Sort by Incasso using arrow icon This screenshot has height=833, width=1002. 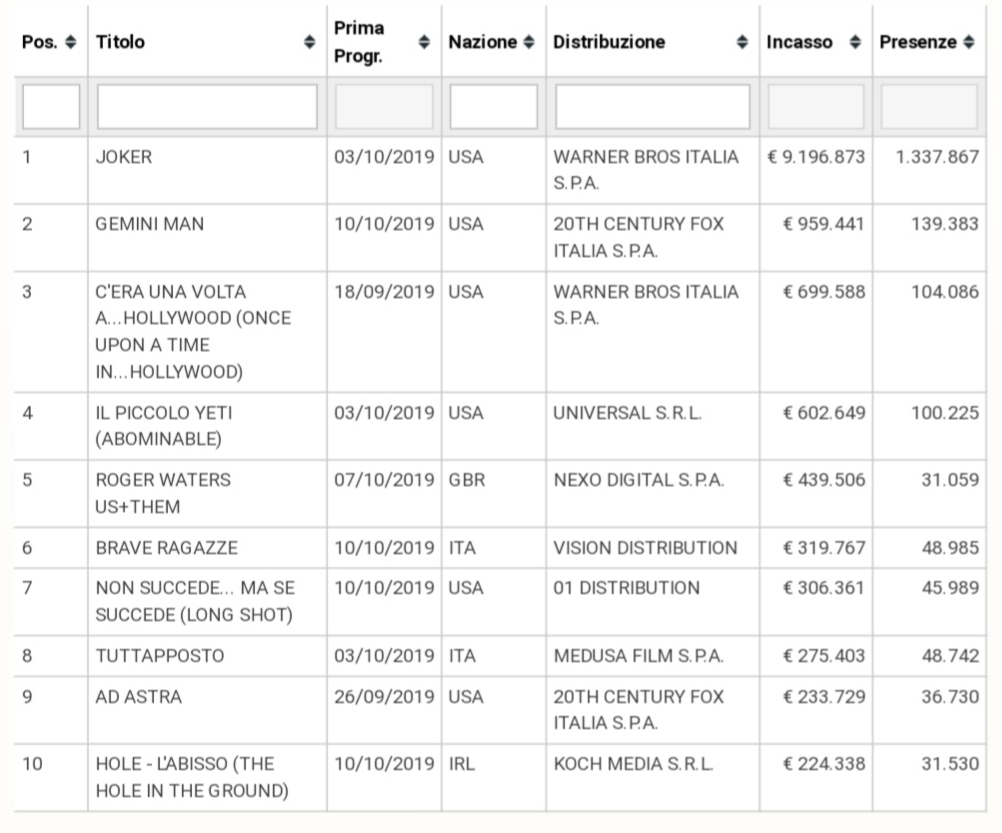(854, 43)
